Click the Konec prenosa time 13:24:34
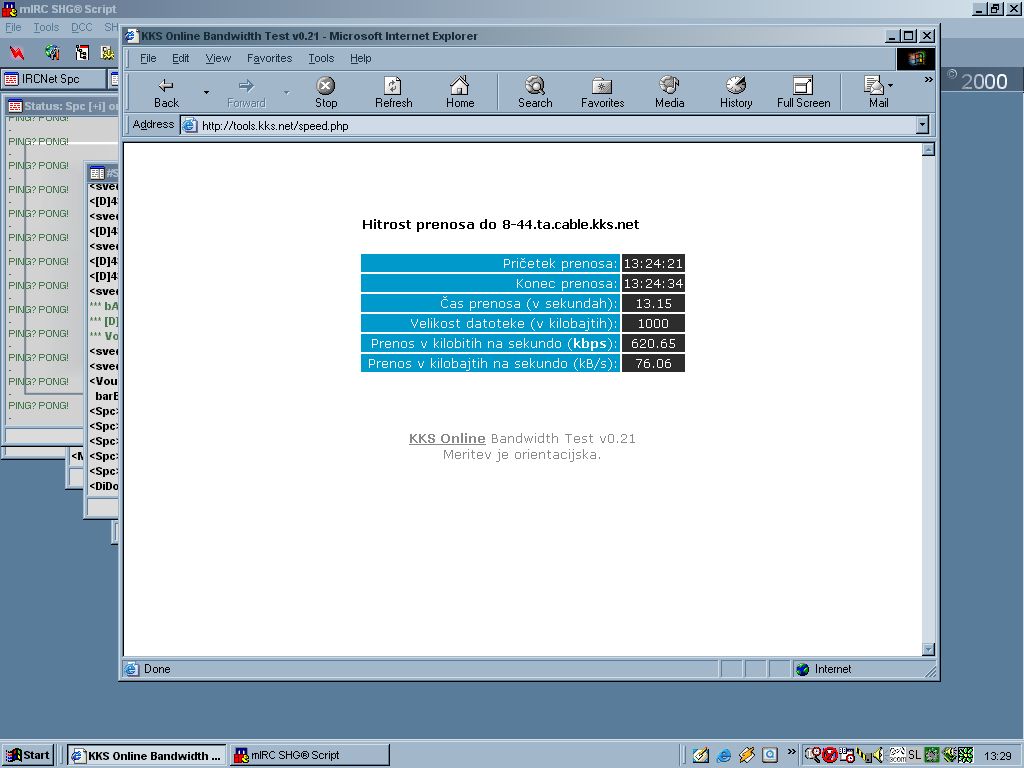Screen dimensions: 1024x768 tap(653, 283)
